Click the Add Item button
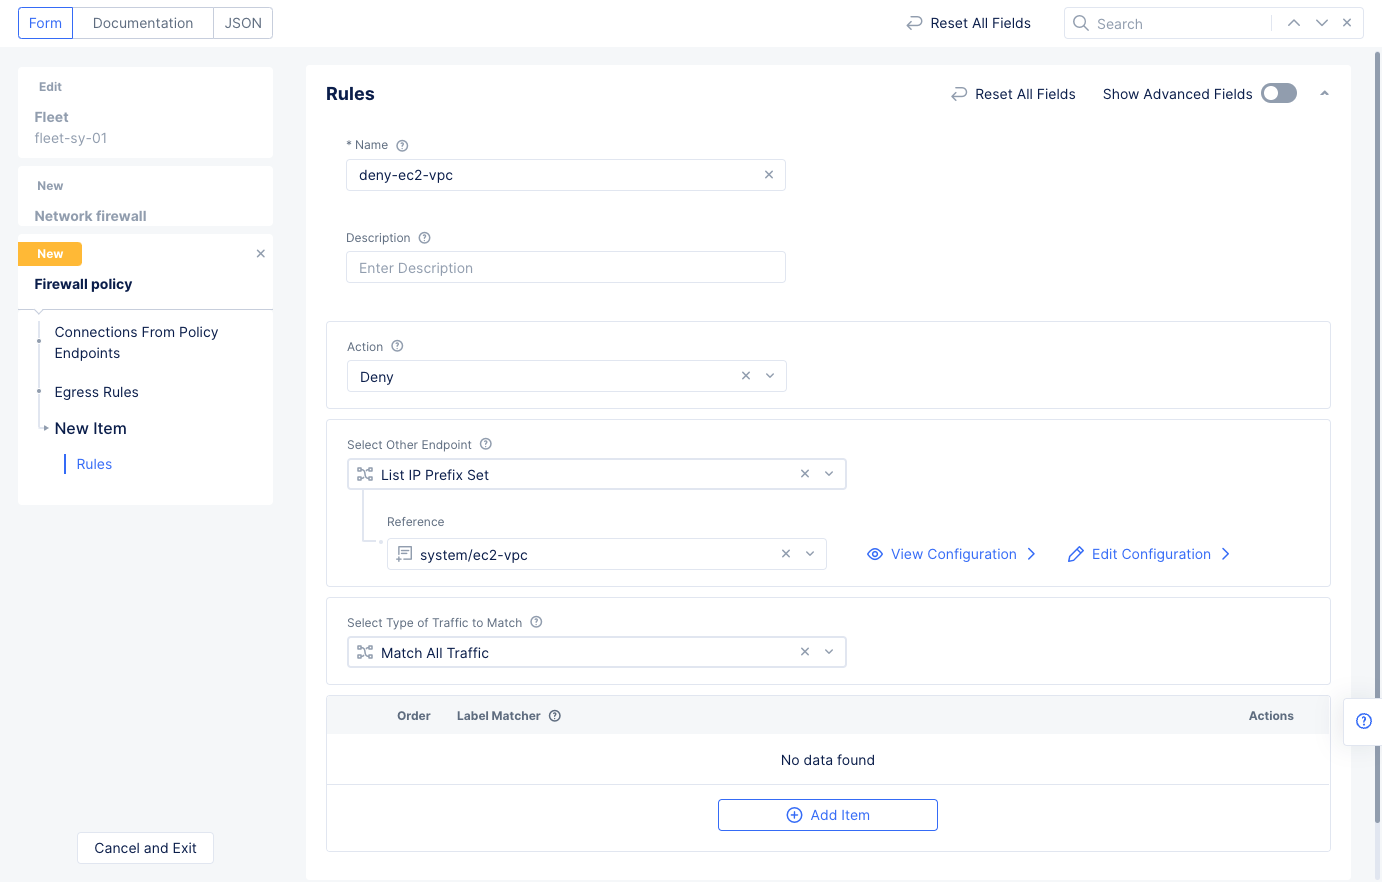 pos(827,815)
